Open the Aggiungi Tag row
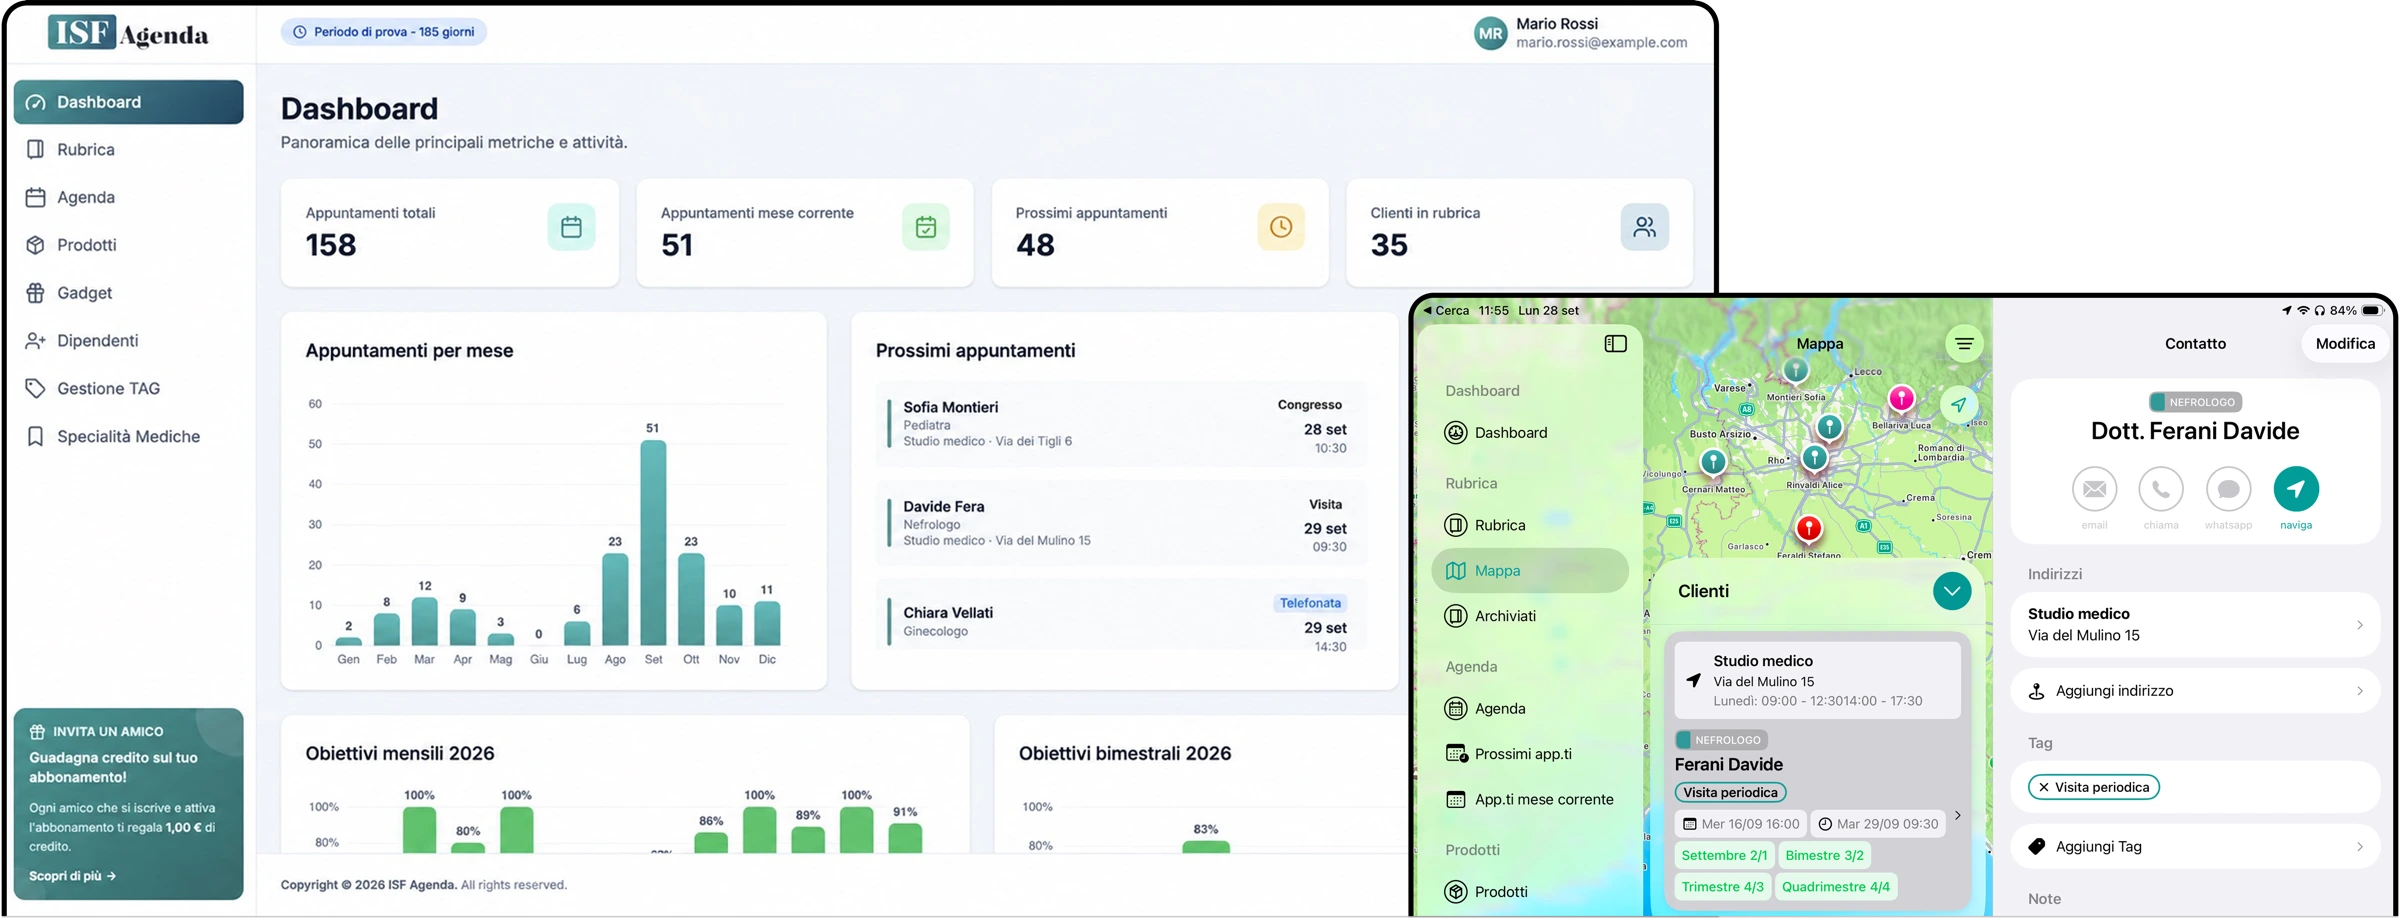This screenshot has width=2400, height=919. click(x=2194, y=847)
